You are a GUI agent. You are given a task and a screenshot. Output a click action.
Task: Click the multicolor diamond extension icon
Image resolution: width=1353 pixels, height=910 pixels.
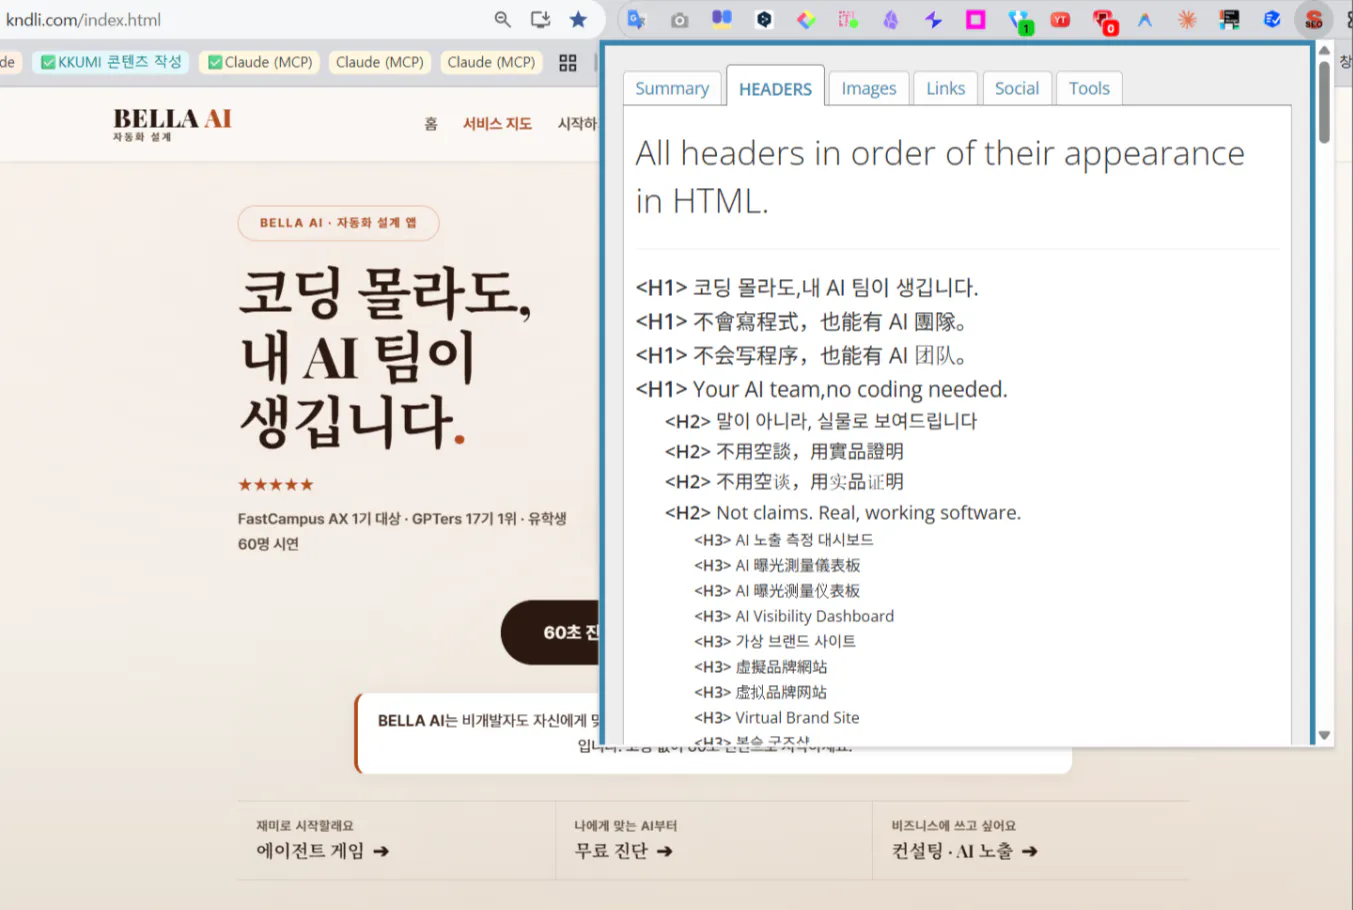[806, 20]
